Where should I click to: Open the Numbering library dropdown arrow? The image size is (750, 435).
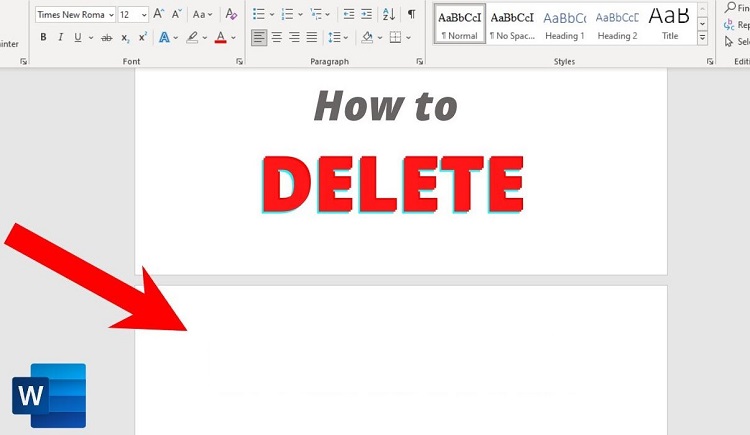[x=300, y=14]
